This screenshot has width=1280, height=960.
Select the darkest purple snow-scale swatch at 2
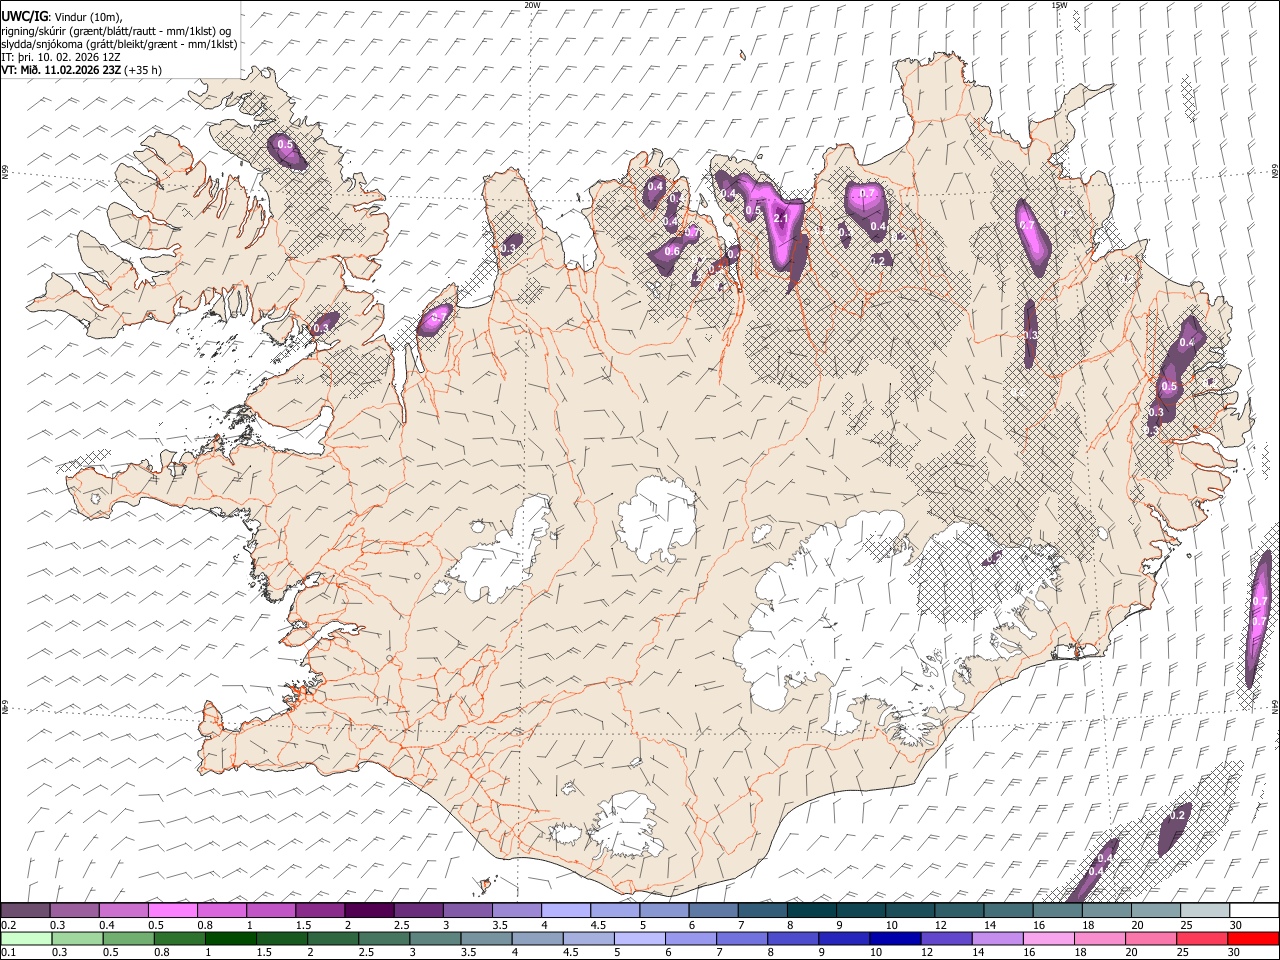coord(368,910)
